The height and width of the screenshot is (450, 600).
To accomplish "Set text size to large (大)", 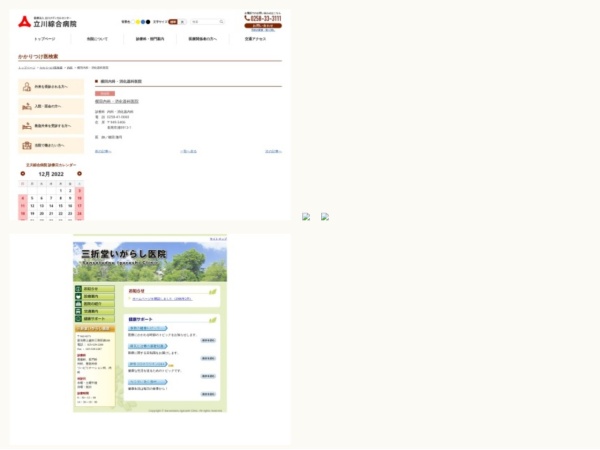I will click(x=183, y=22).
